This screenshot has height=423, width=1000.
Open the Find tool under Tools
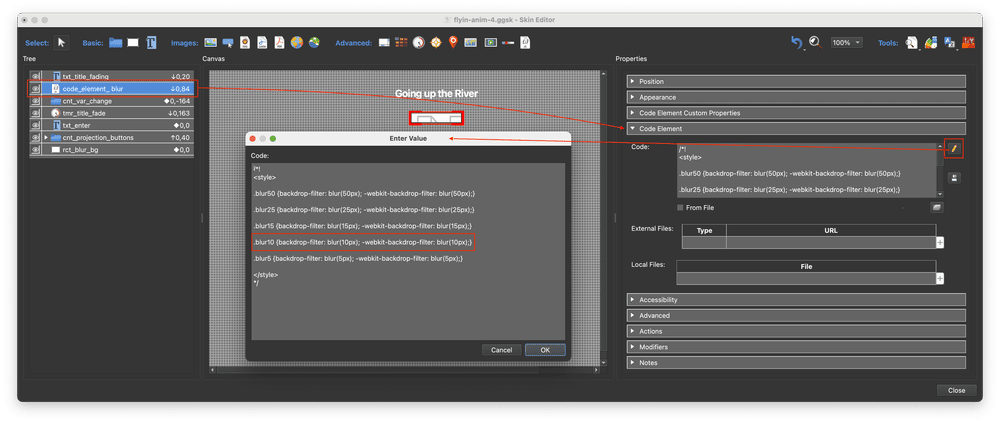point(912,43)
